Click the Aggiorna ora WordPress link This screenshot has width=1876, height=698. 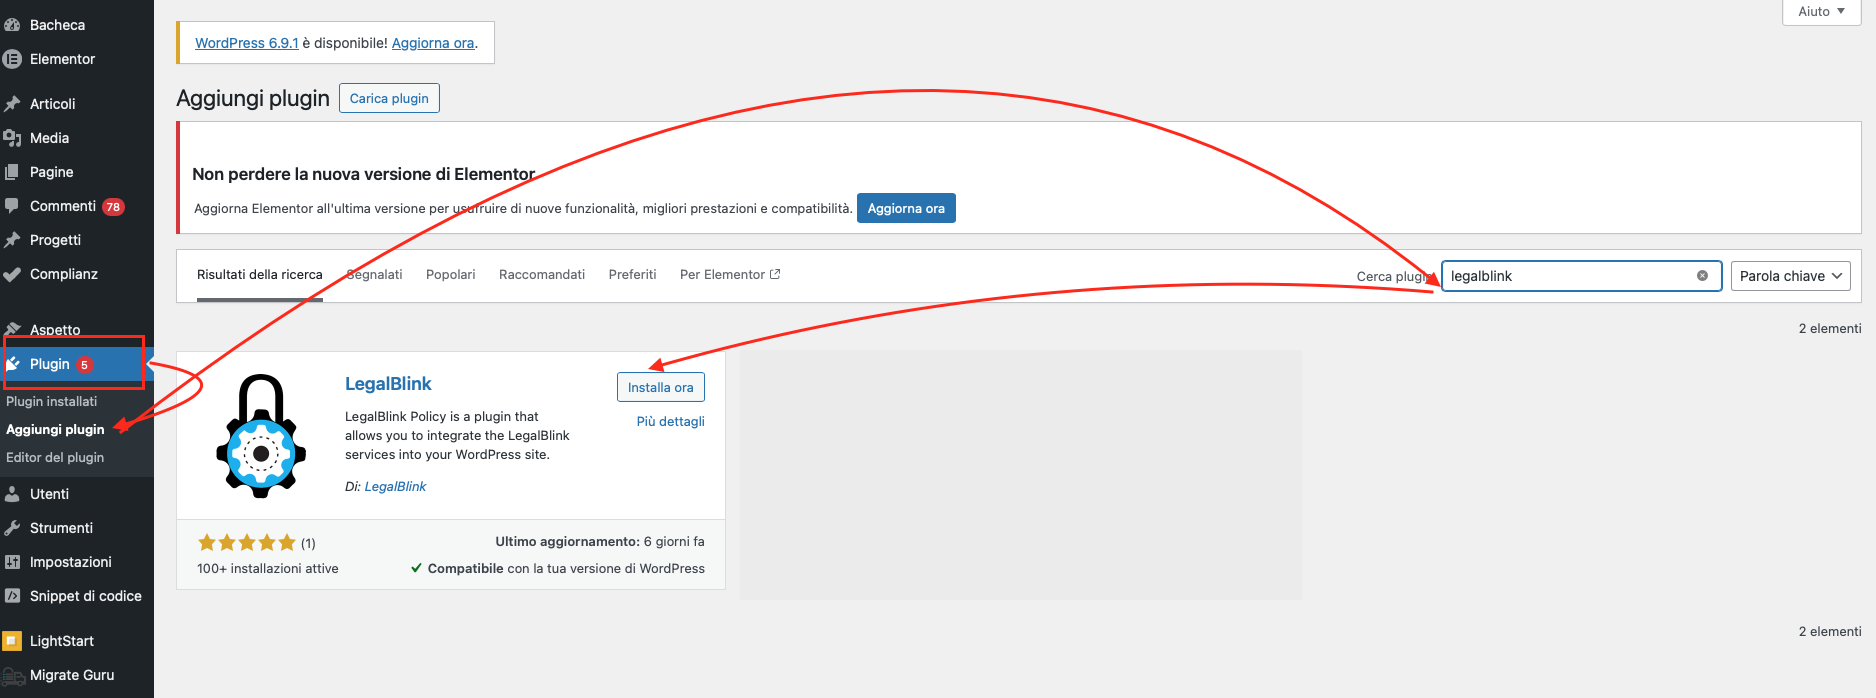click(433, 43)
